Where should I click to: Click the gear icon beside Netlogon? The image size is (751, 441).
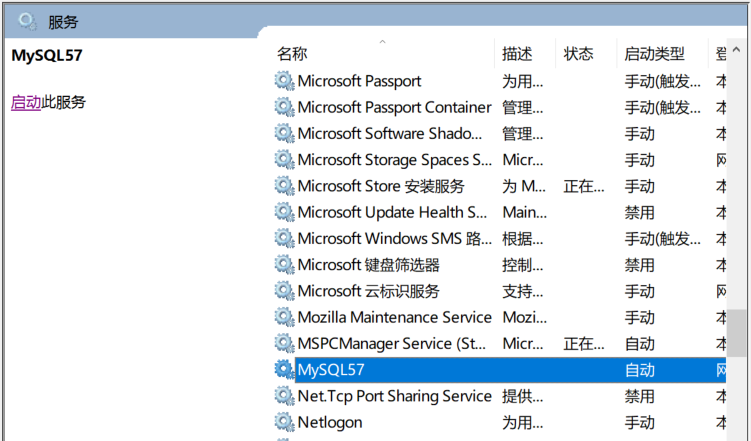(x=285, y=422)
